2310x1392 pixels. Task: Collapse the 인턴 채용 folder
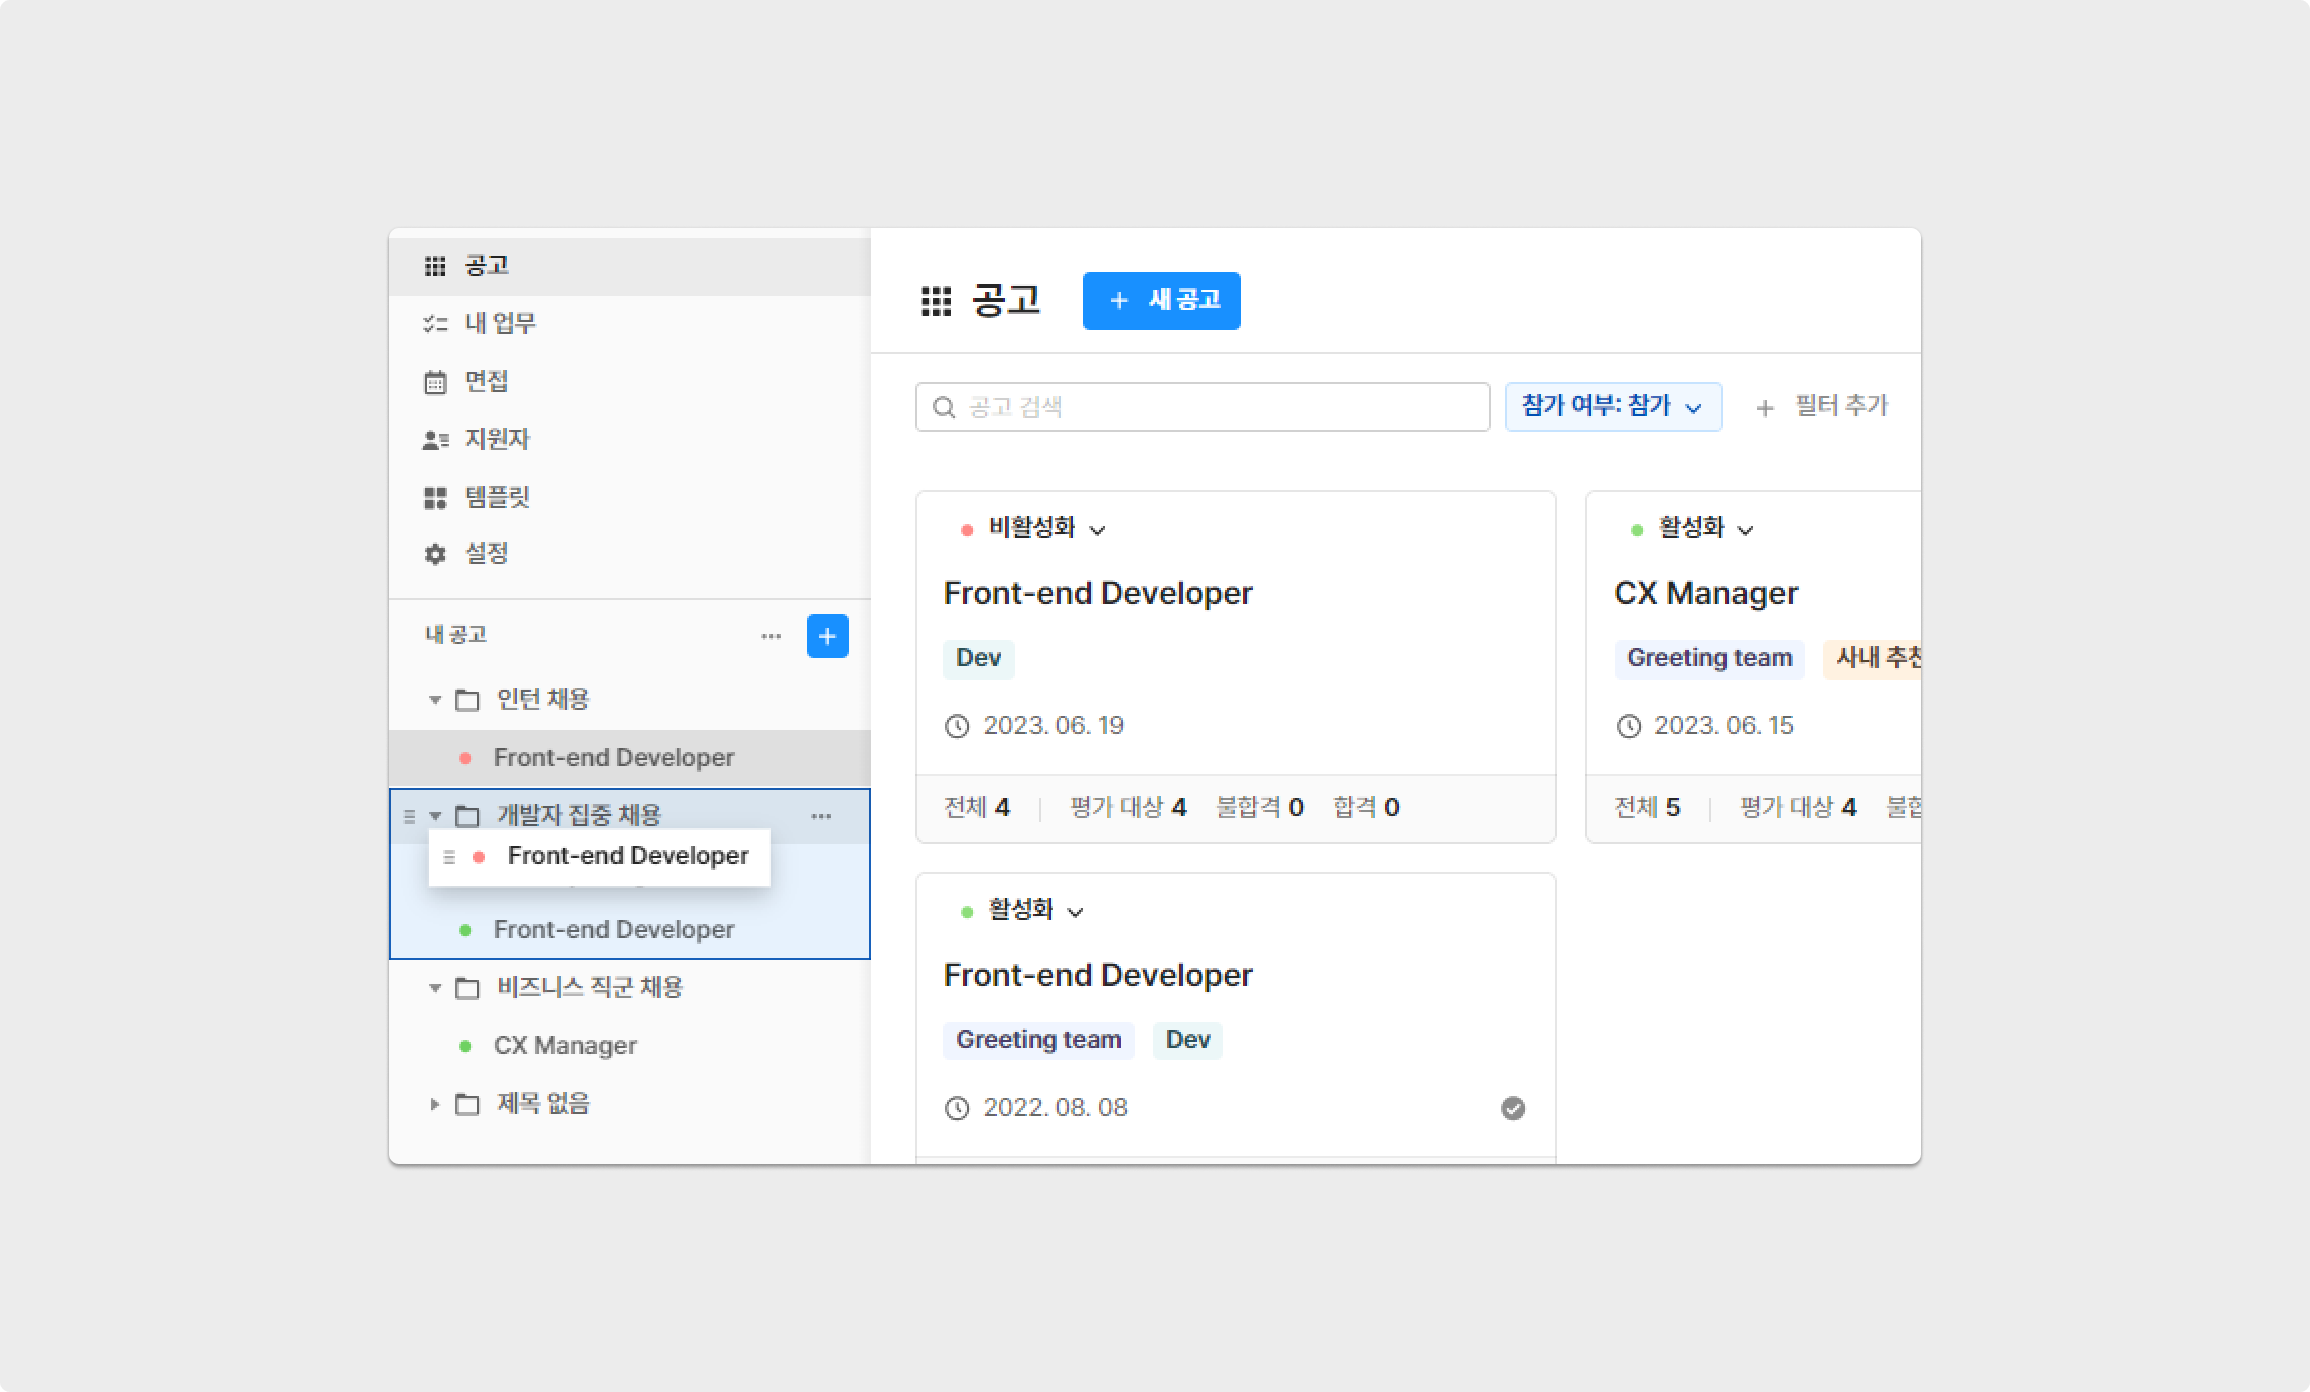coord(435,700)
